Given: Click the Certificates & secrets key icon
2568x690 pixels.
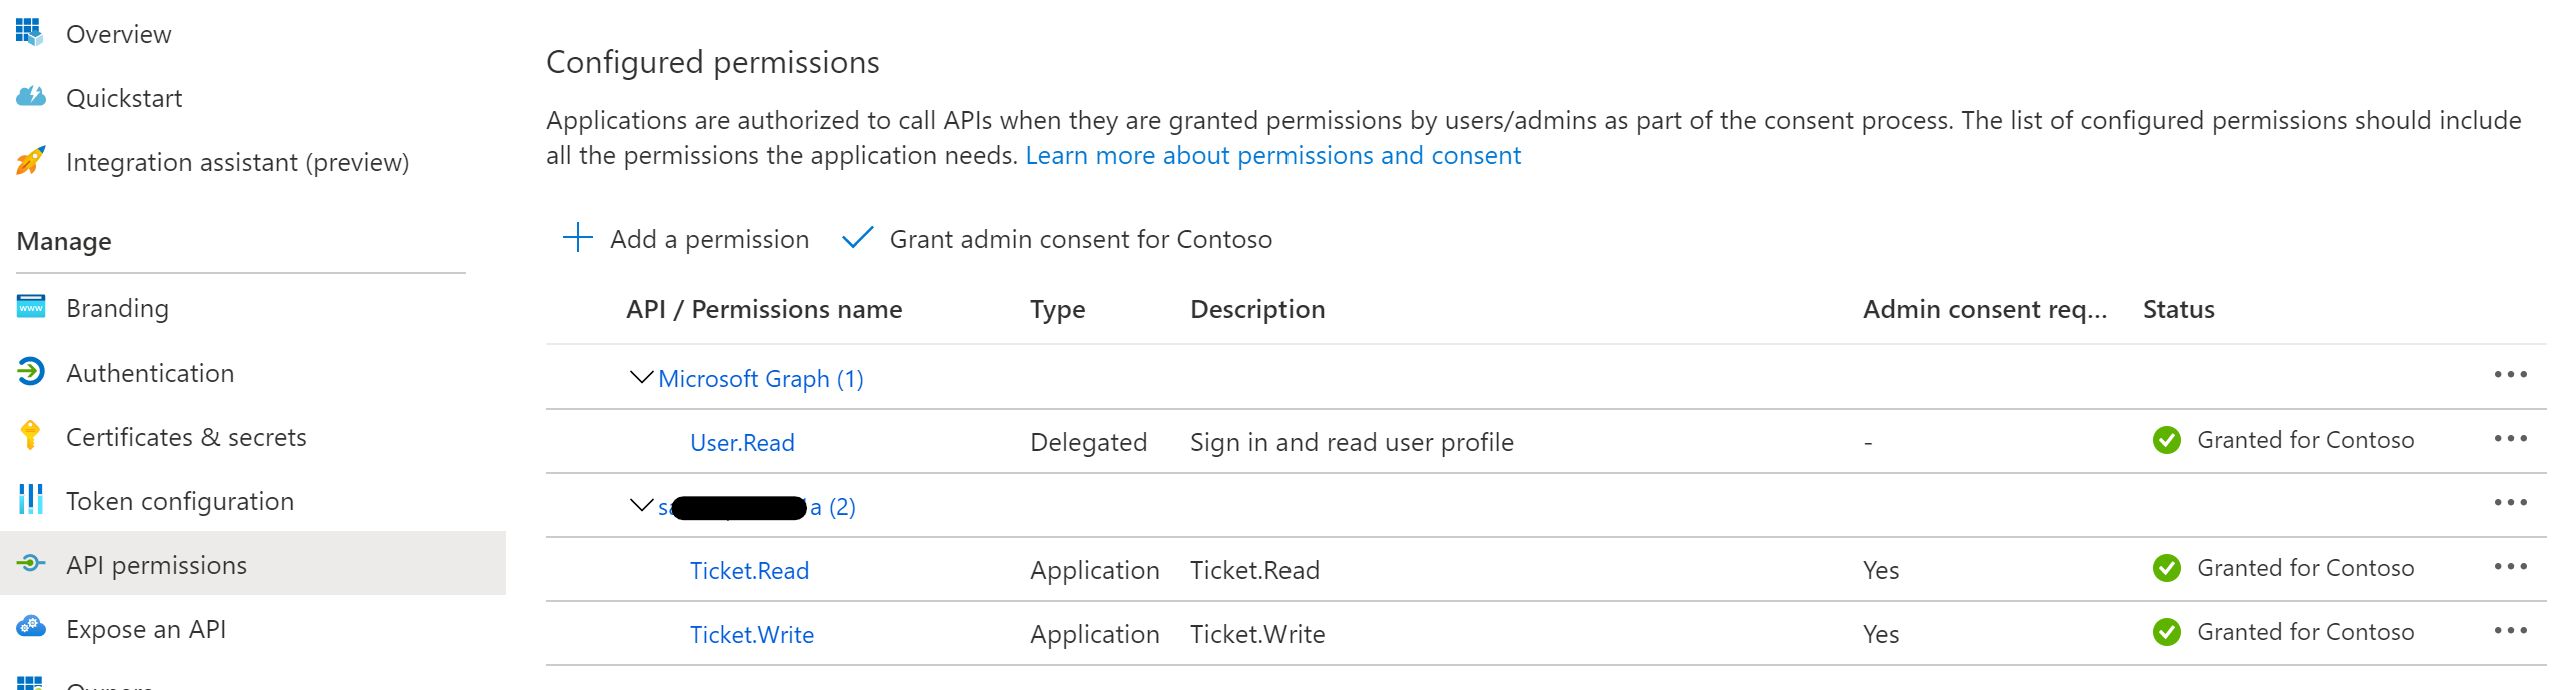Looking at the screenshot, I should pyautogui.click(x=31, y=436).
